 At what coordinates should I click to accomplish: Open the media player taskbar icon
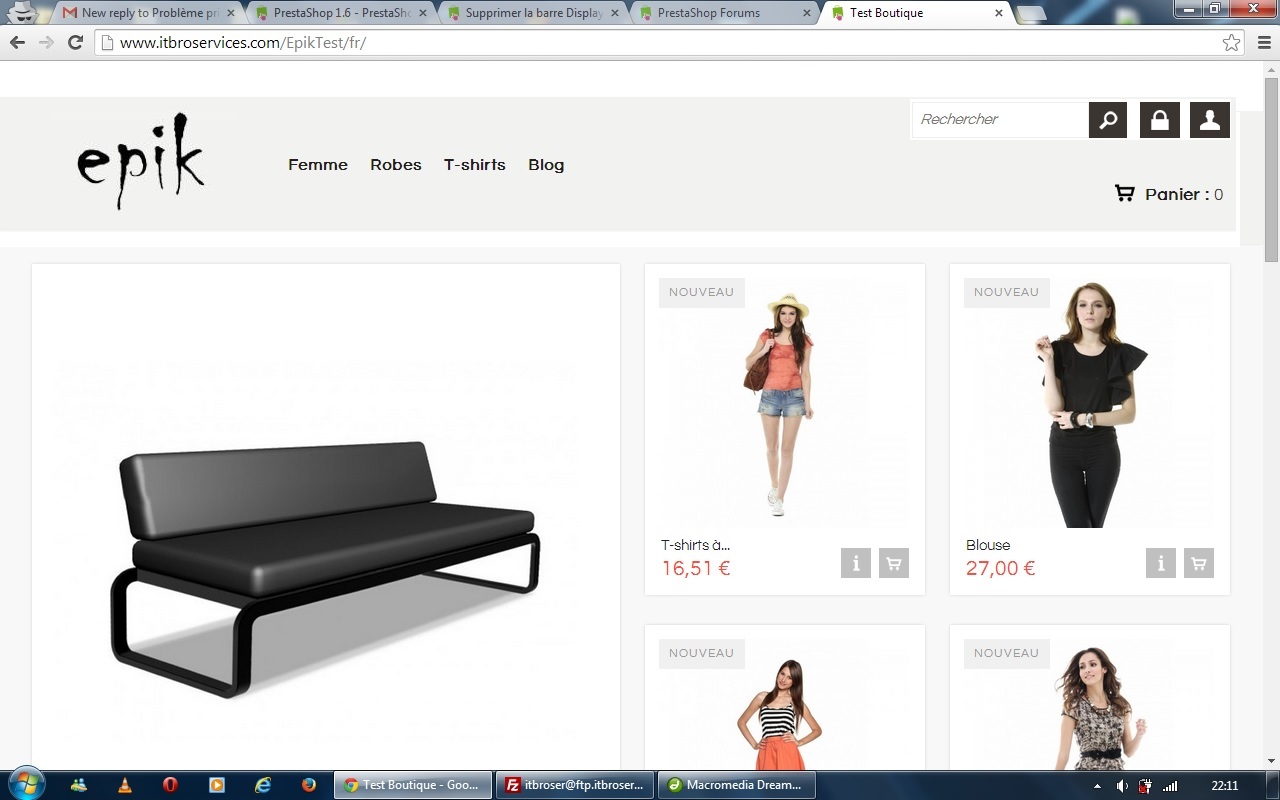[217, 785]
